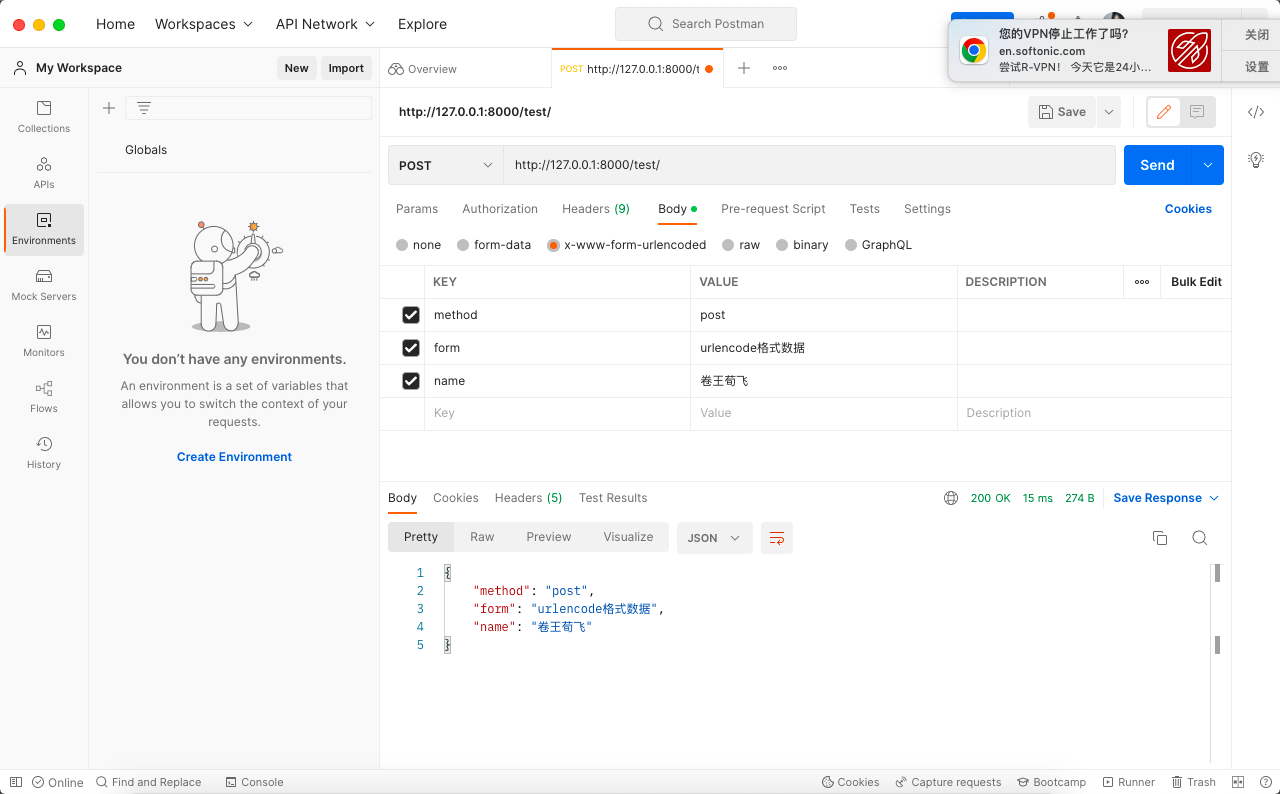Open the Cookies link beside the Settings tab
This screenshot has width=1280, height=794.
click(x=1188, y=209)
